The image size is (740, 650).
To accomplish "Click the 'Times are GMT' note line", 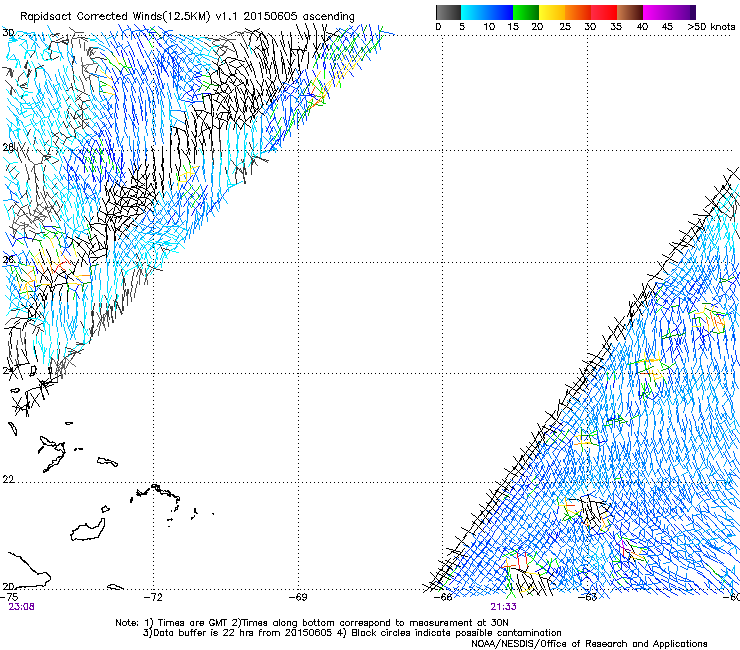I will click(x=312, y=623).
